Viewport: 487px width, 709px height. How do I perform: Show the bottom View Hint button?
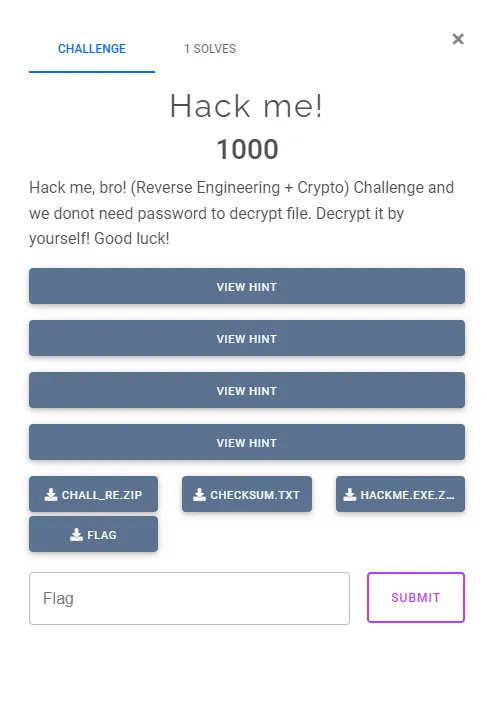click(247, 443)
